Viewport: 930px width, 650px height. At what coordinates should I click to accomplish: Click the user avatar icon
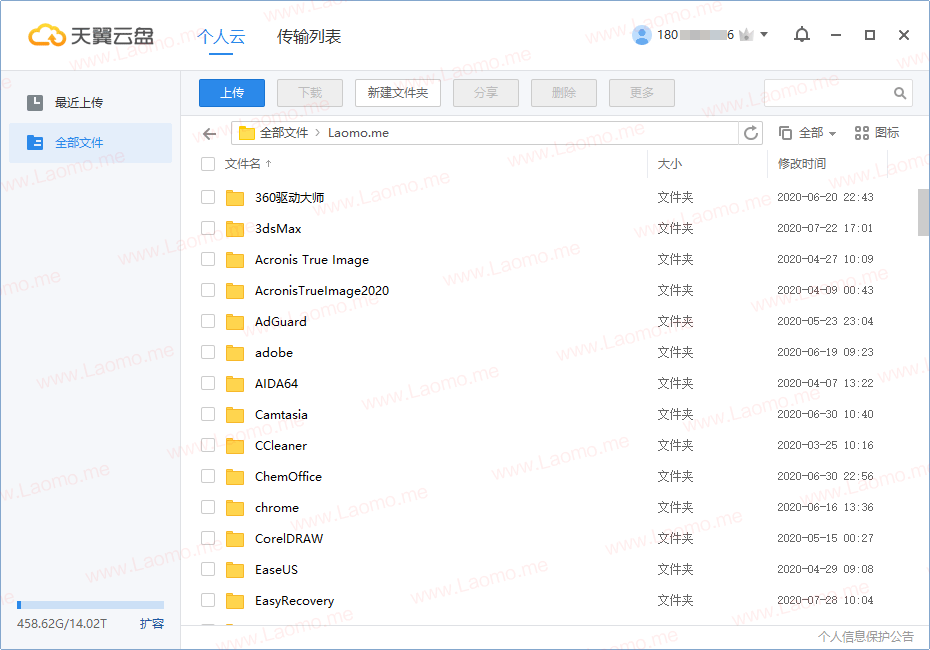point(642,35)
